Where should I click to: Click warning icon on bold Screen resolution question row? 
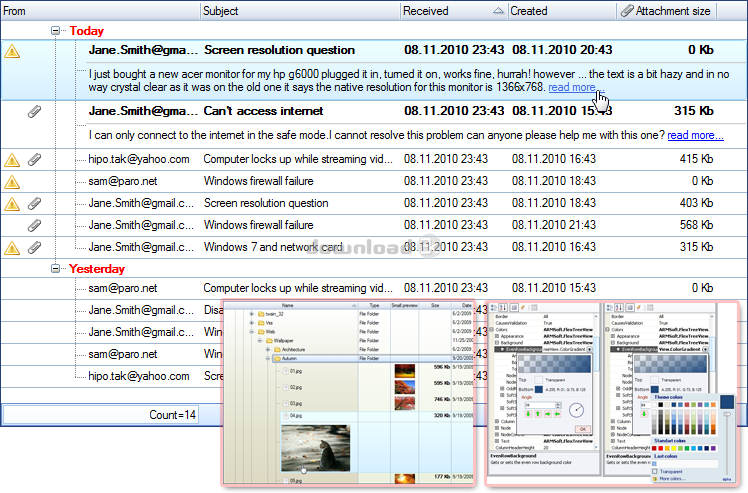(x=12, y=51)
